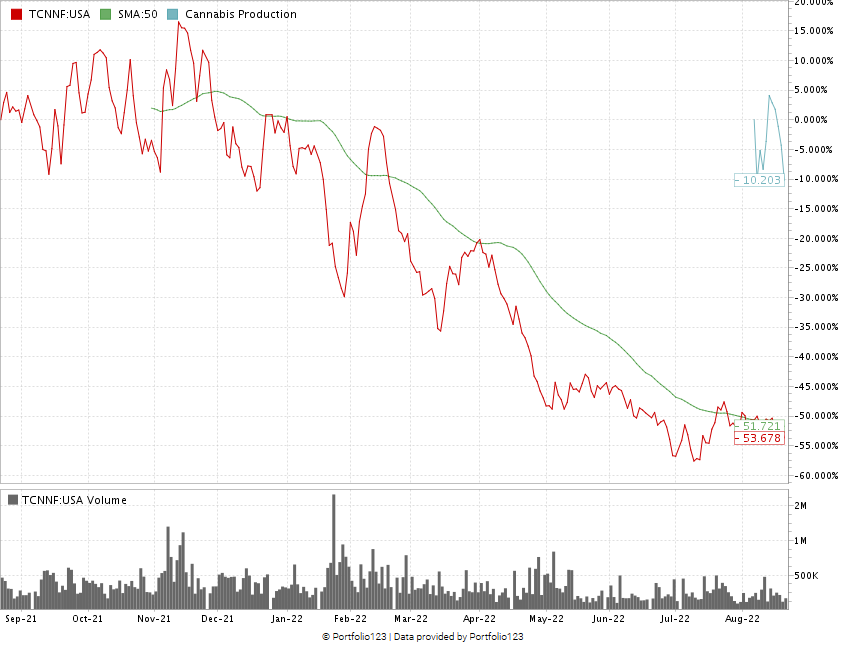Click the tallest volume bar near Feb-22
This screenshot has height=650, width=845.
tap(334, 552)
